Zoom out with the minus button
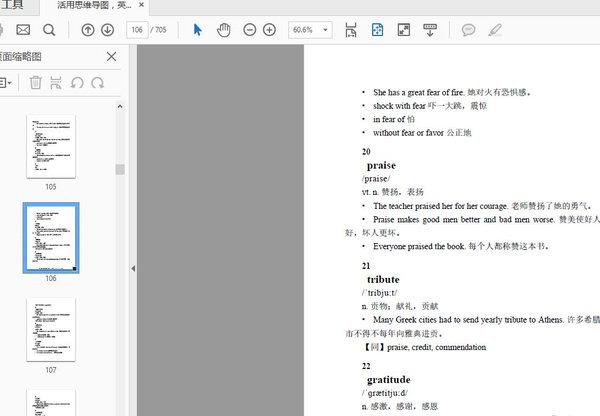 point(249,30)
